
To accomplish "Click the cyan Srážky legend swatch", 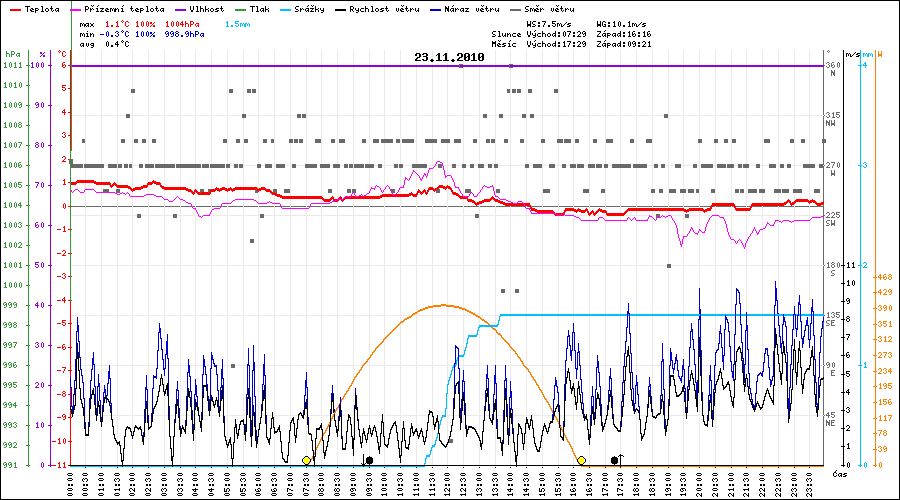I will [285, 10].
